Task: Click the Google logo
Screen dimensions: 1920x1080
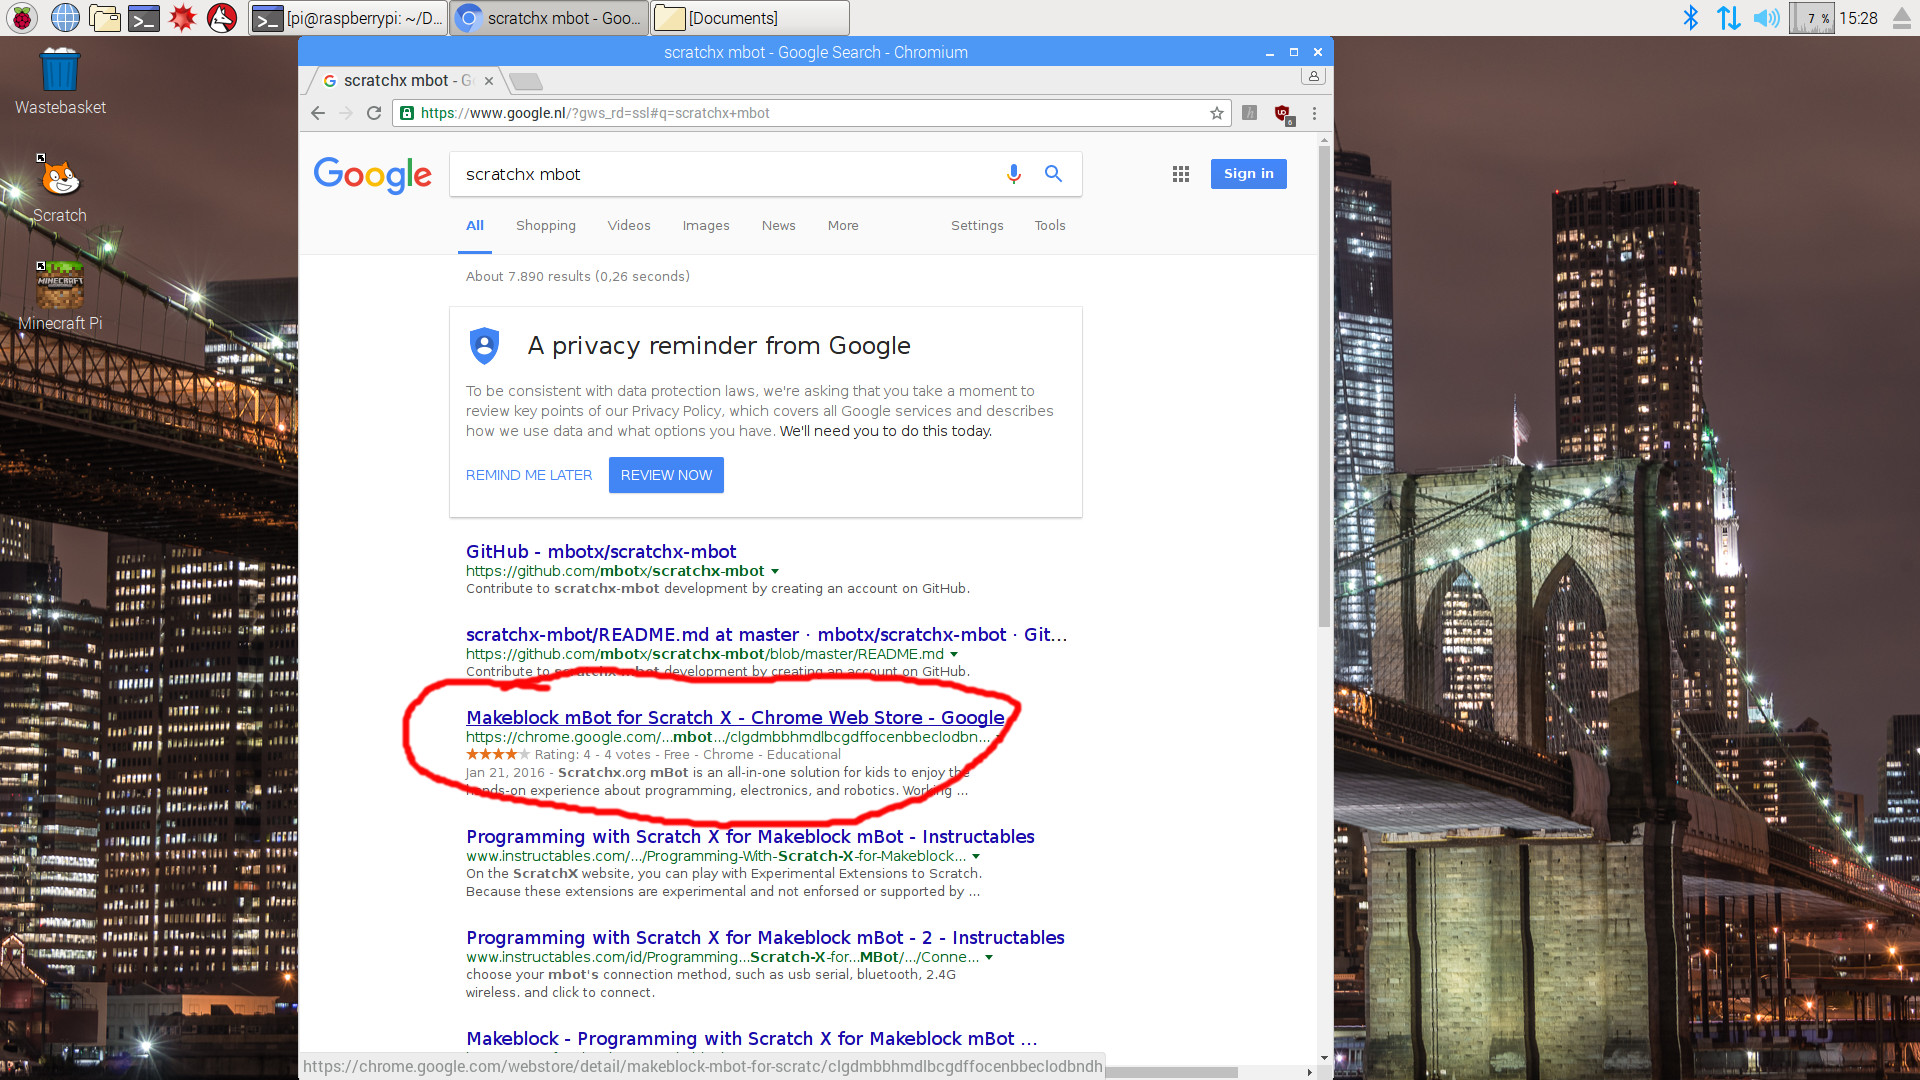Action: 373,175
